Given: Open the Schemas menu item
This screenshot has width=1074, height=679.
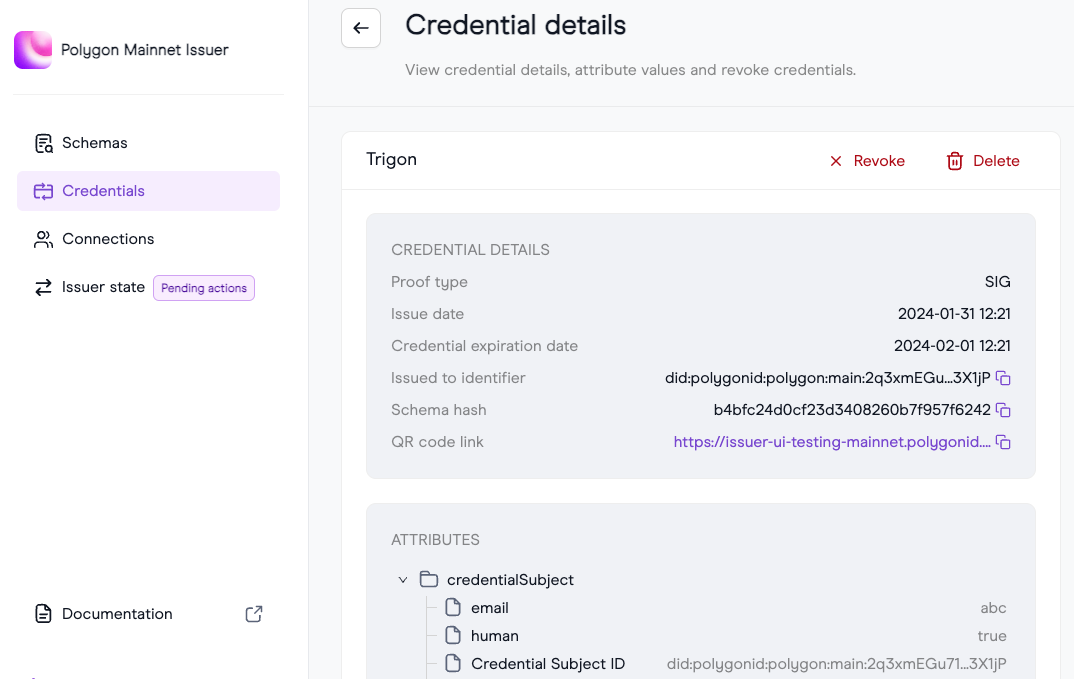Looking at the screenshot, I should coord(149,143).
